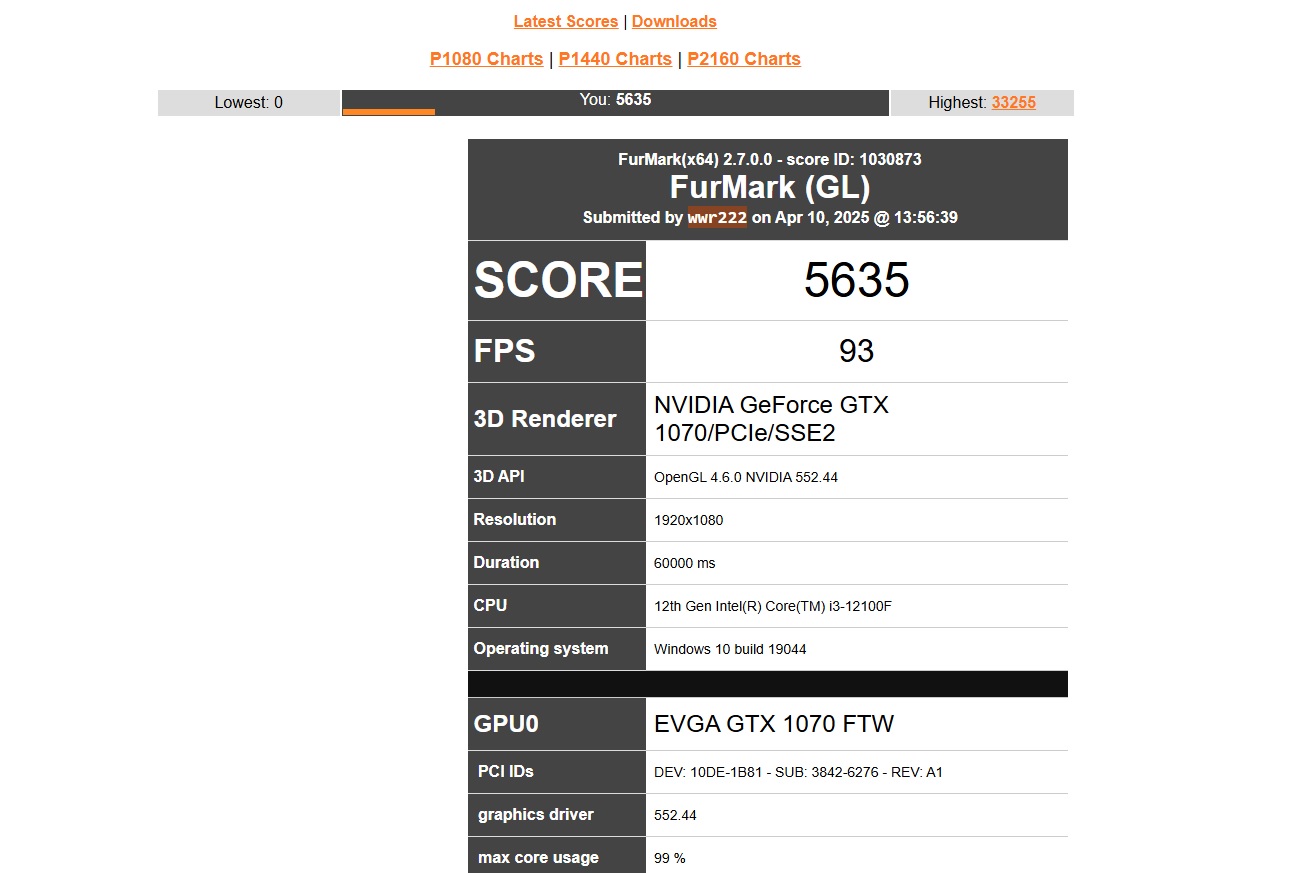Click the max core usage label
The image size is (1303, 873).
538,857
